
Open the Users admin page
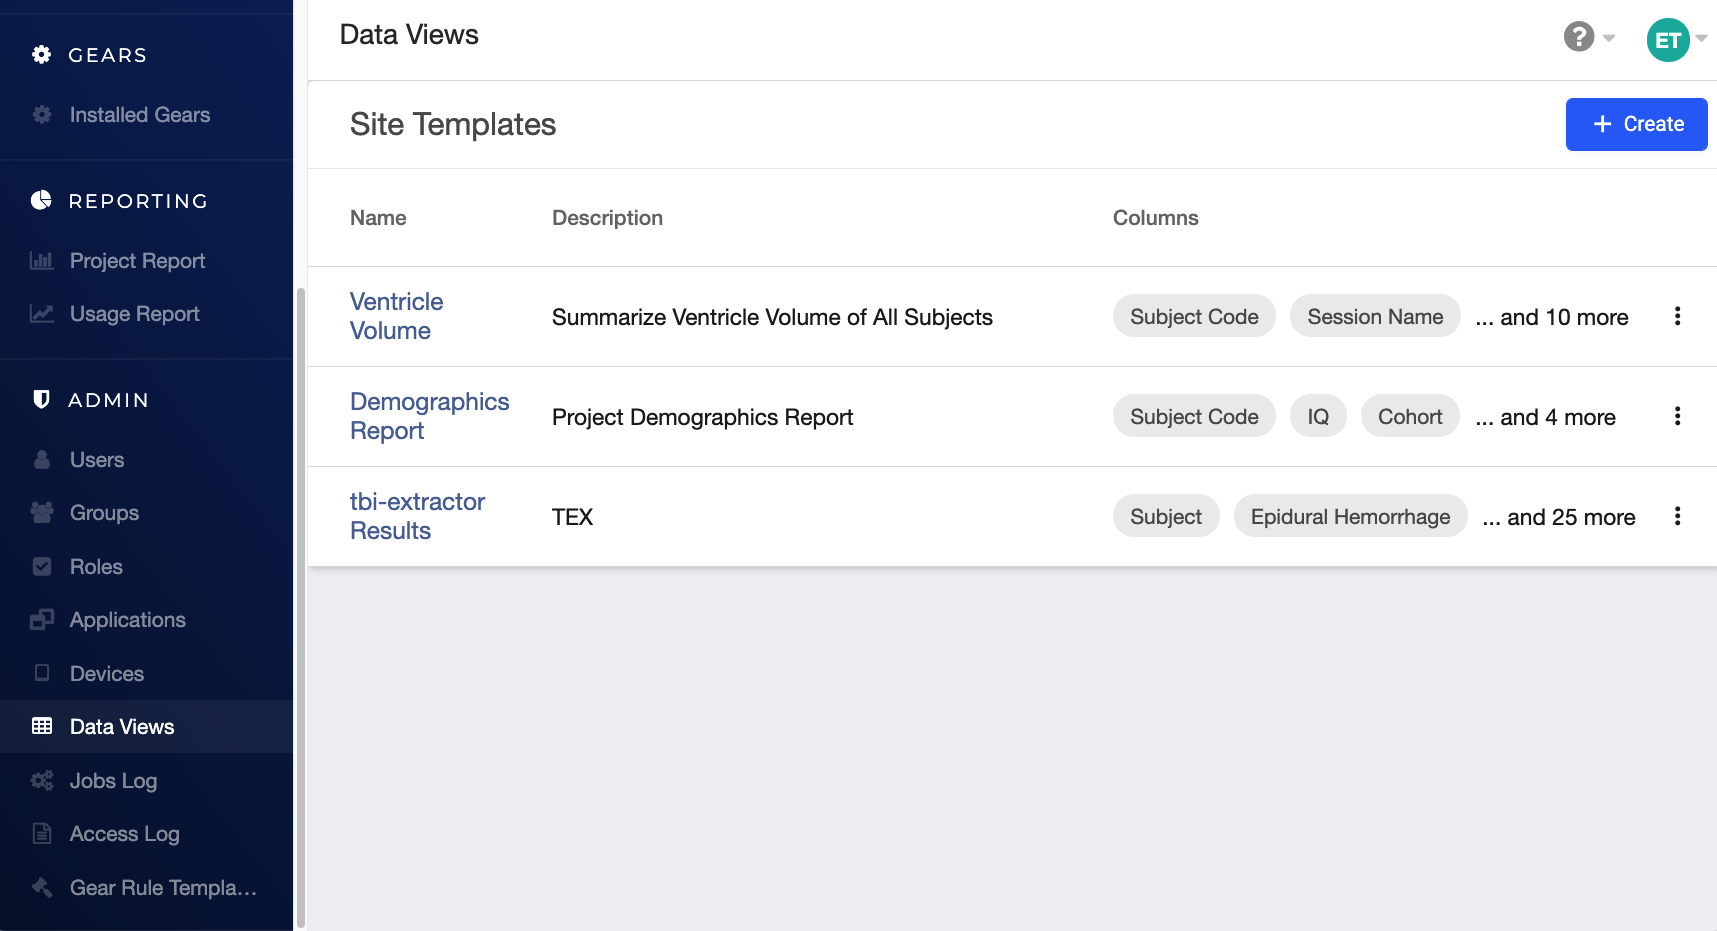pyautogui.click(x=97, y=459)
